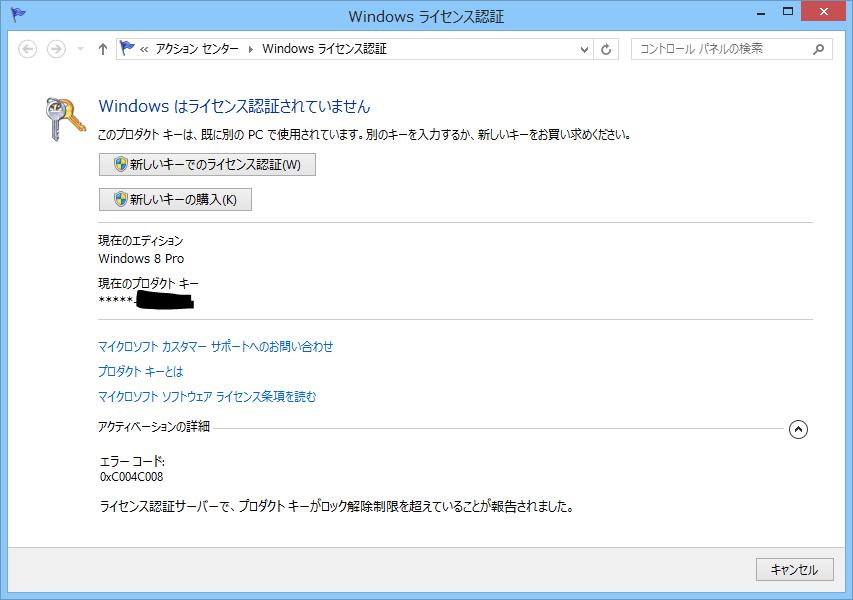Open the プロダクト キーとは link

coord(140,372)
